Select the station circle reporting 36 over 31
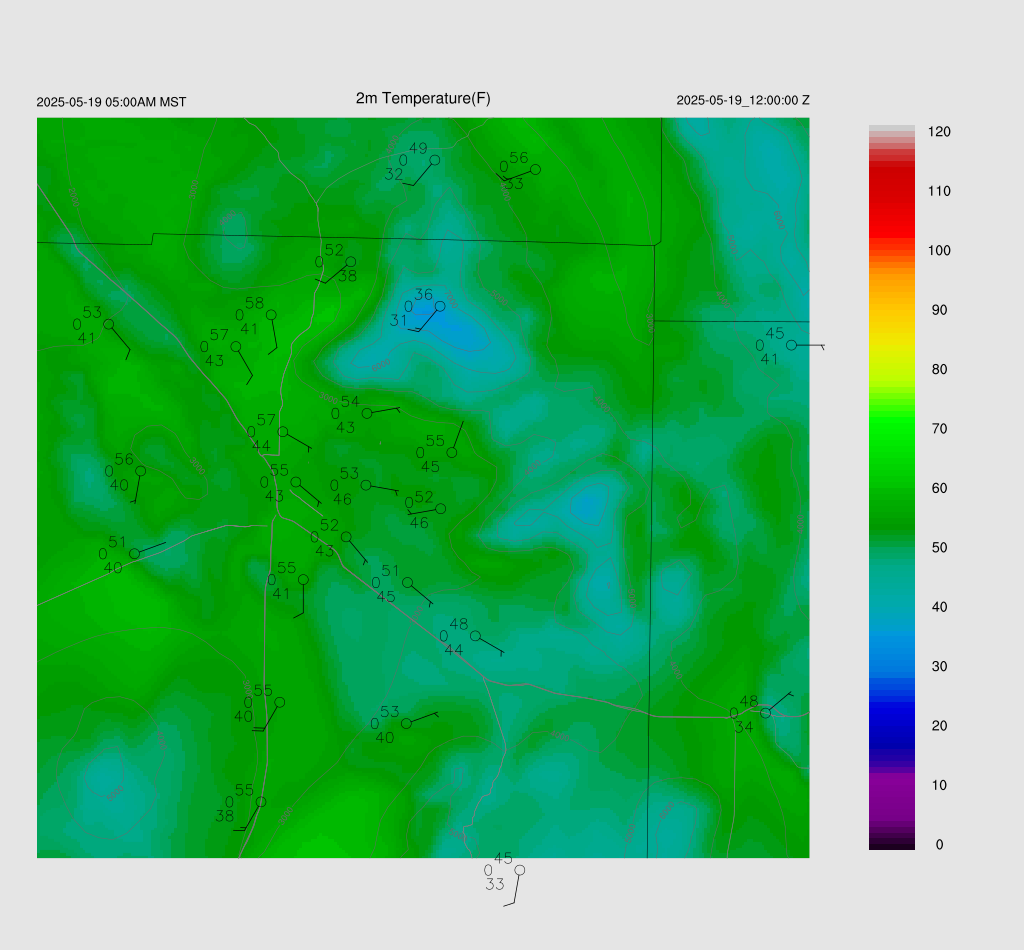This screenshot has height=950, width=1024. tap(440, 306)
